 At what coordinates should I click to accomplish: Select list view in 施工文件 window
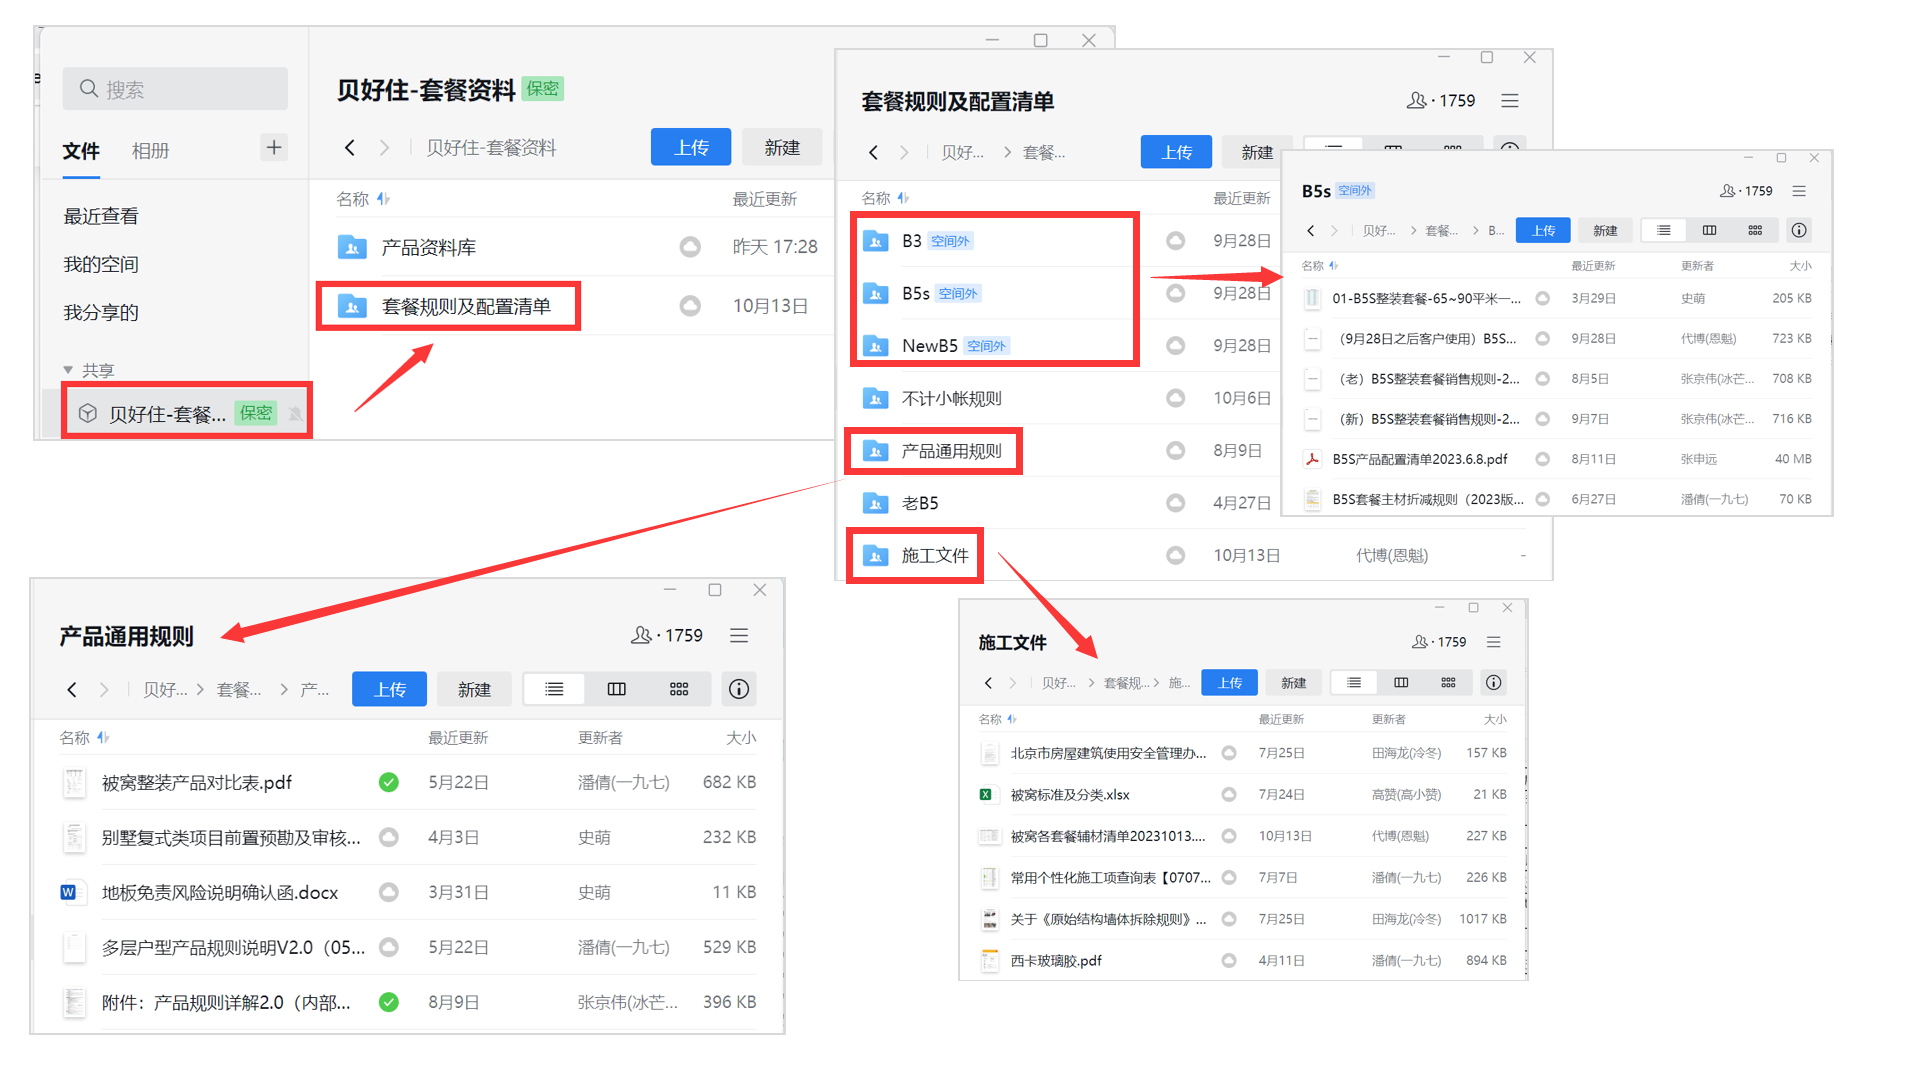pos(1354,682)
